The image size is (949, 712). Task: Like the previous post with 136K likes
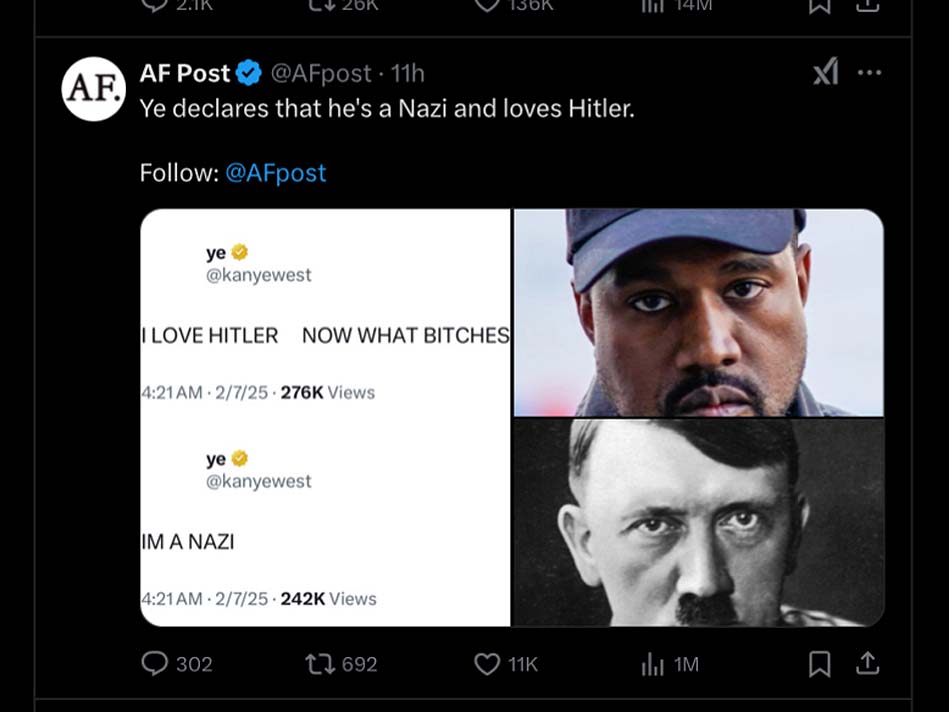487,6
